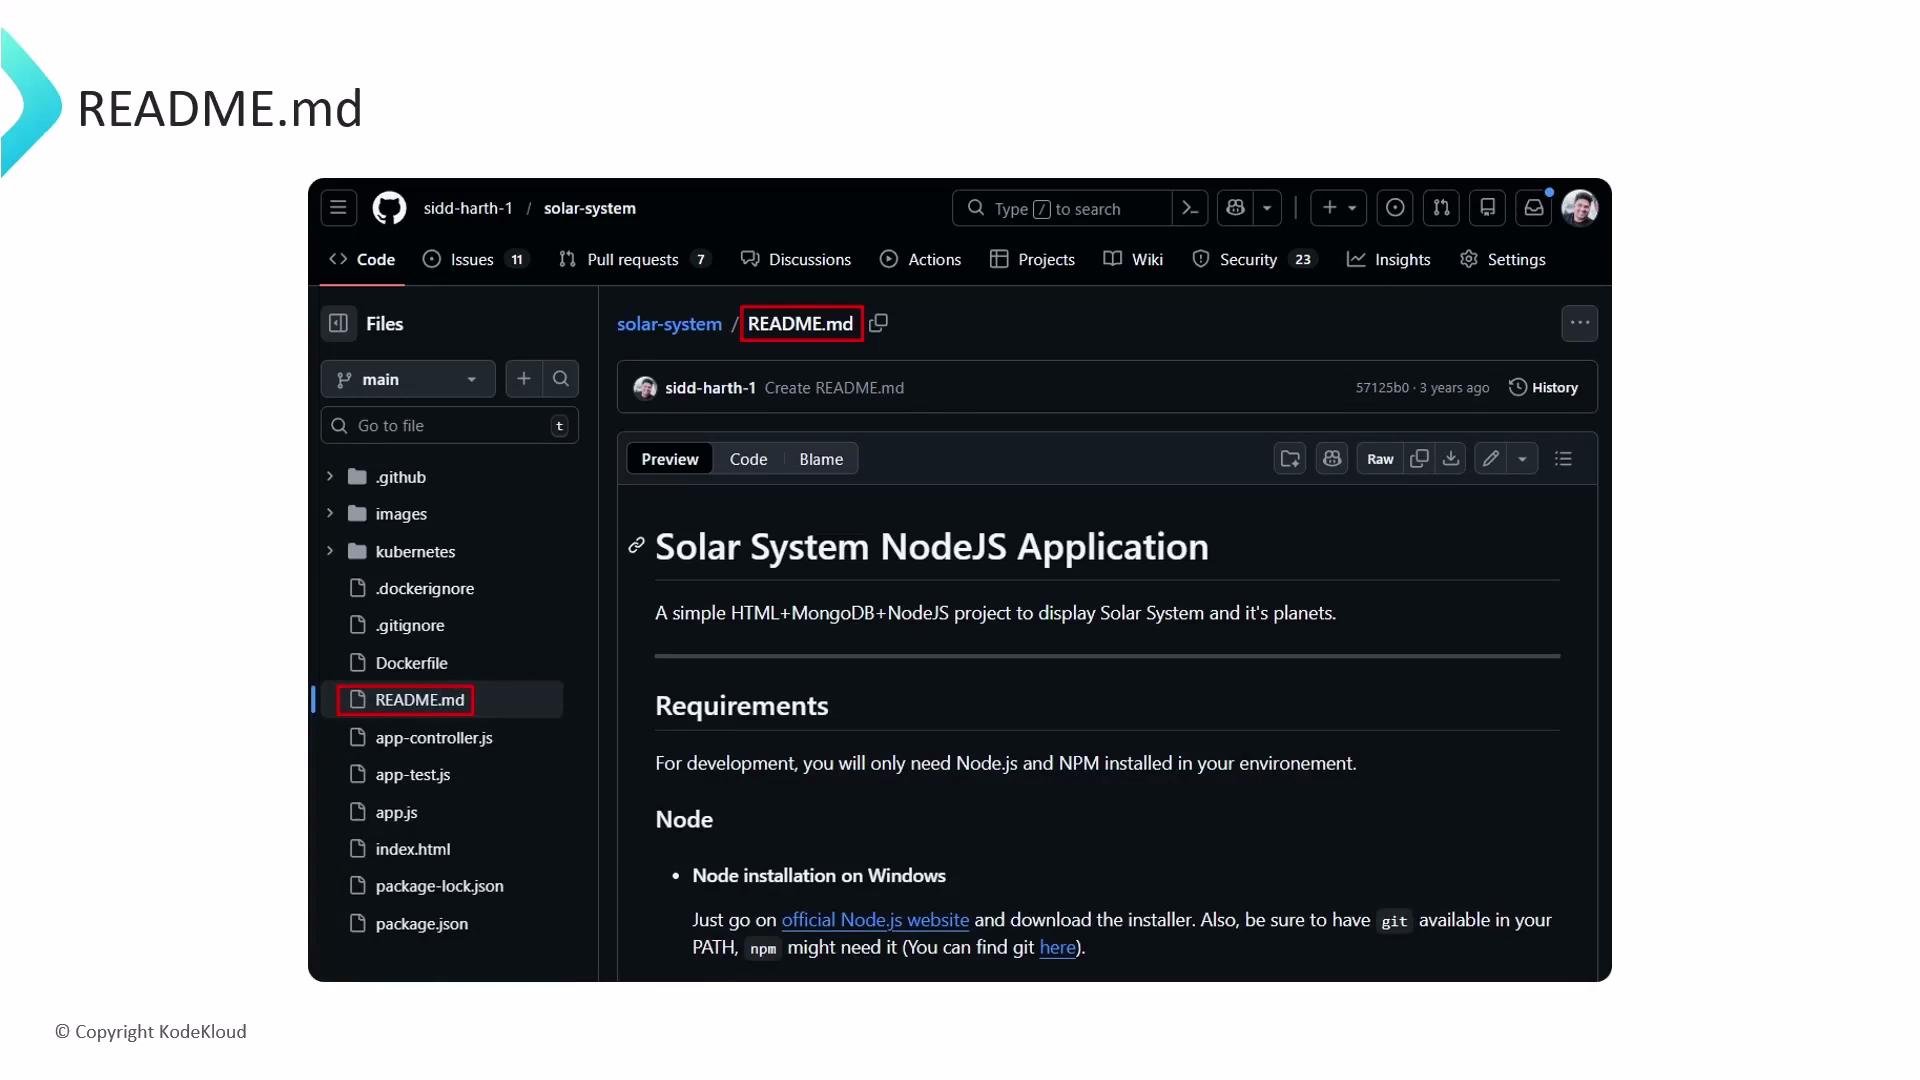Copy file path icon next to README.md
This screenshot has height=1080, width=1920.
pyautogui.click(x=878, y=323)
